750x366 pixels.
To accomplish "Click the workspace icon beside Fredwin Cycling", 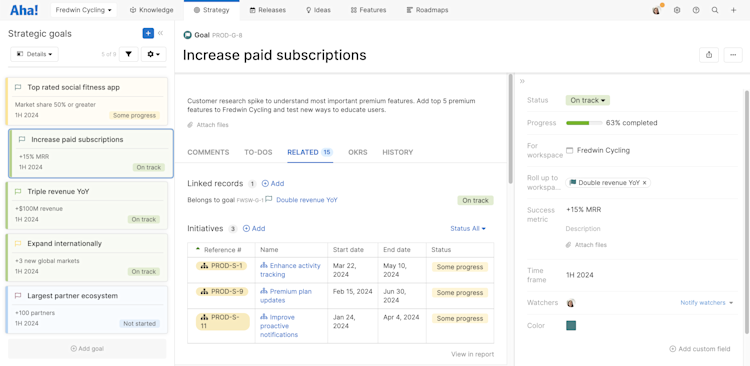I will point(570,150).
